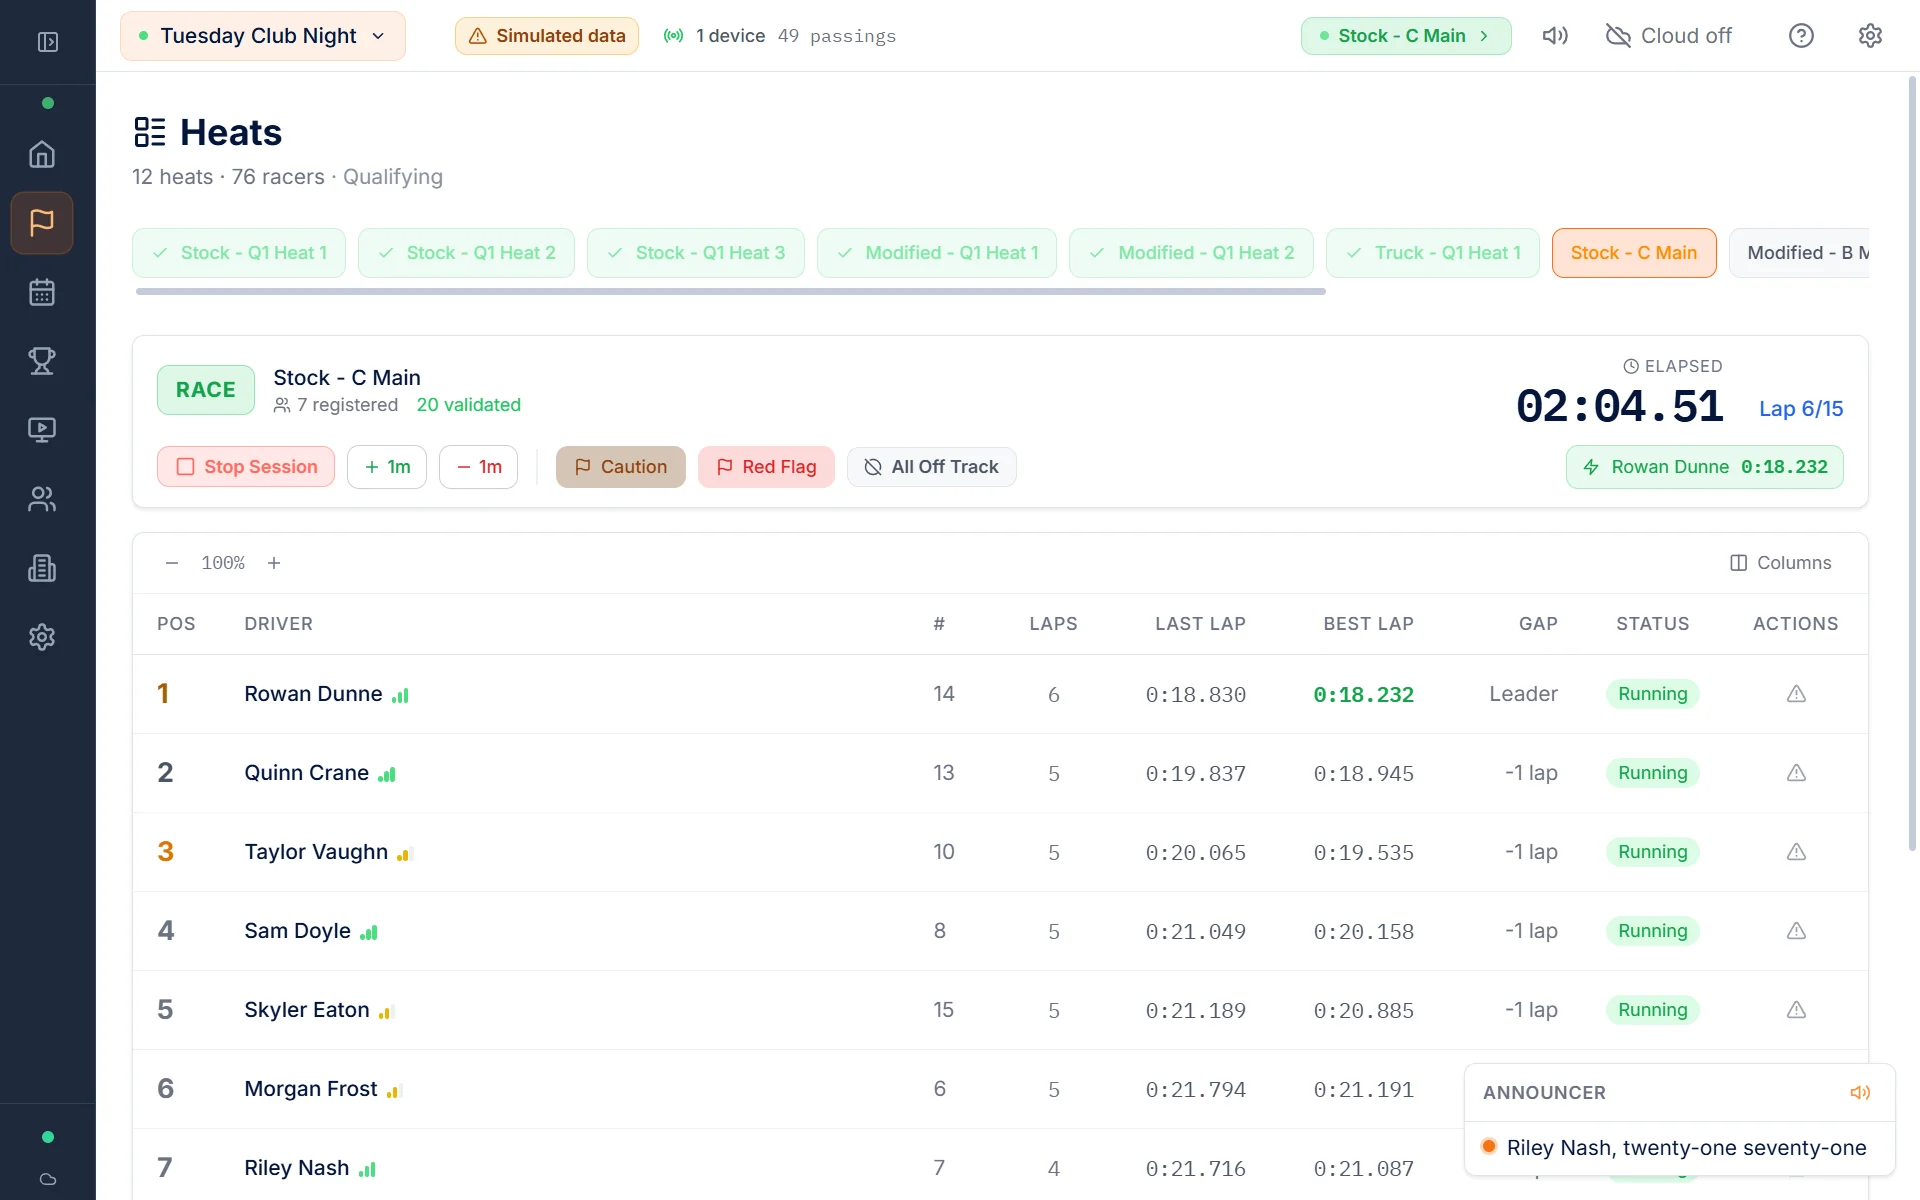Open the racers people sidebar icon

(x=42, y=499)
